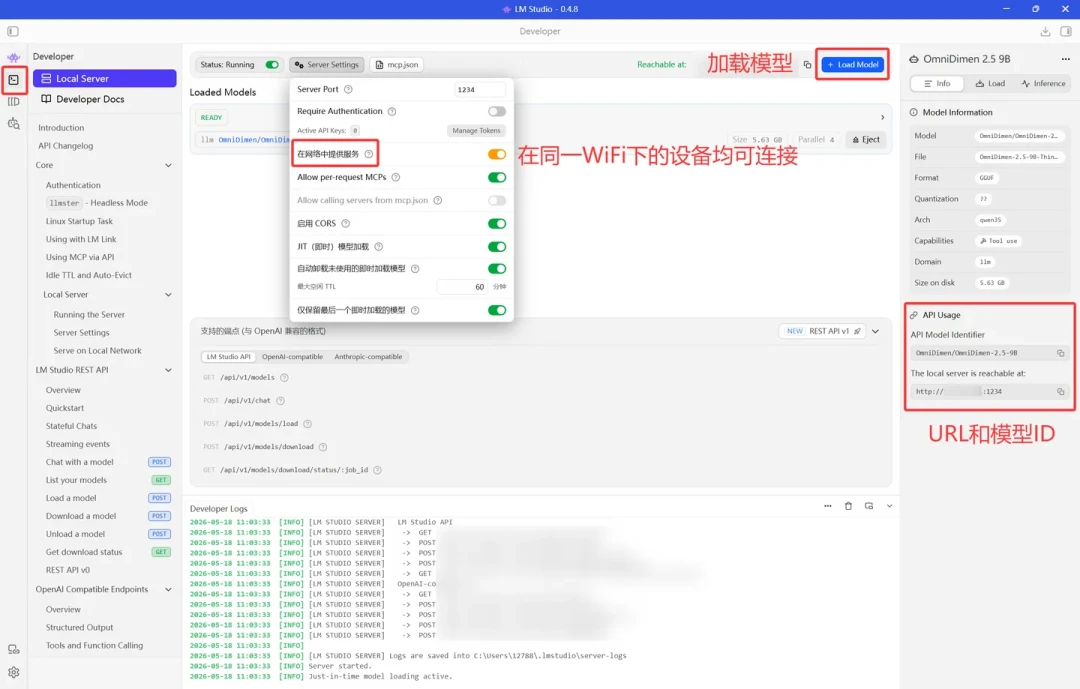This screenshot has height=689, width=1080.
Task: Select the OpenAI-compatible endpoints tab
Action: [292, 357]
